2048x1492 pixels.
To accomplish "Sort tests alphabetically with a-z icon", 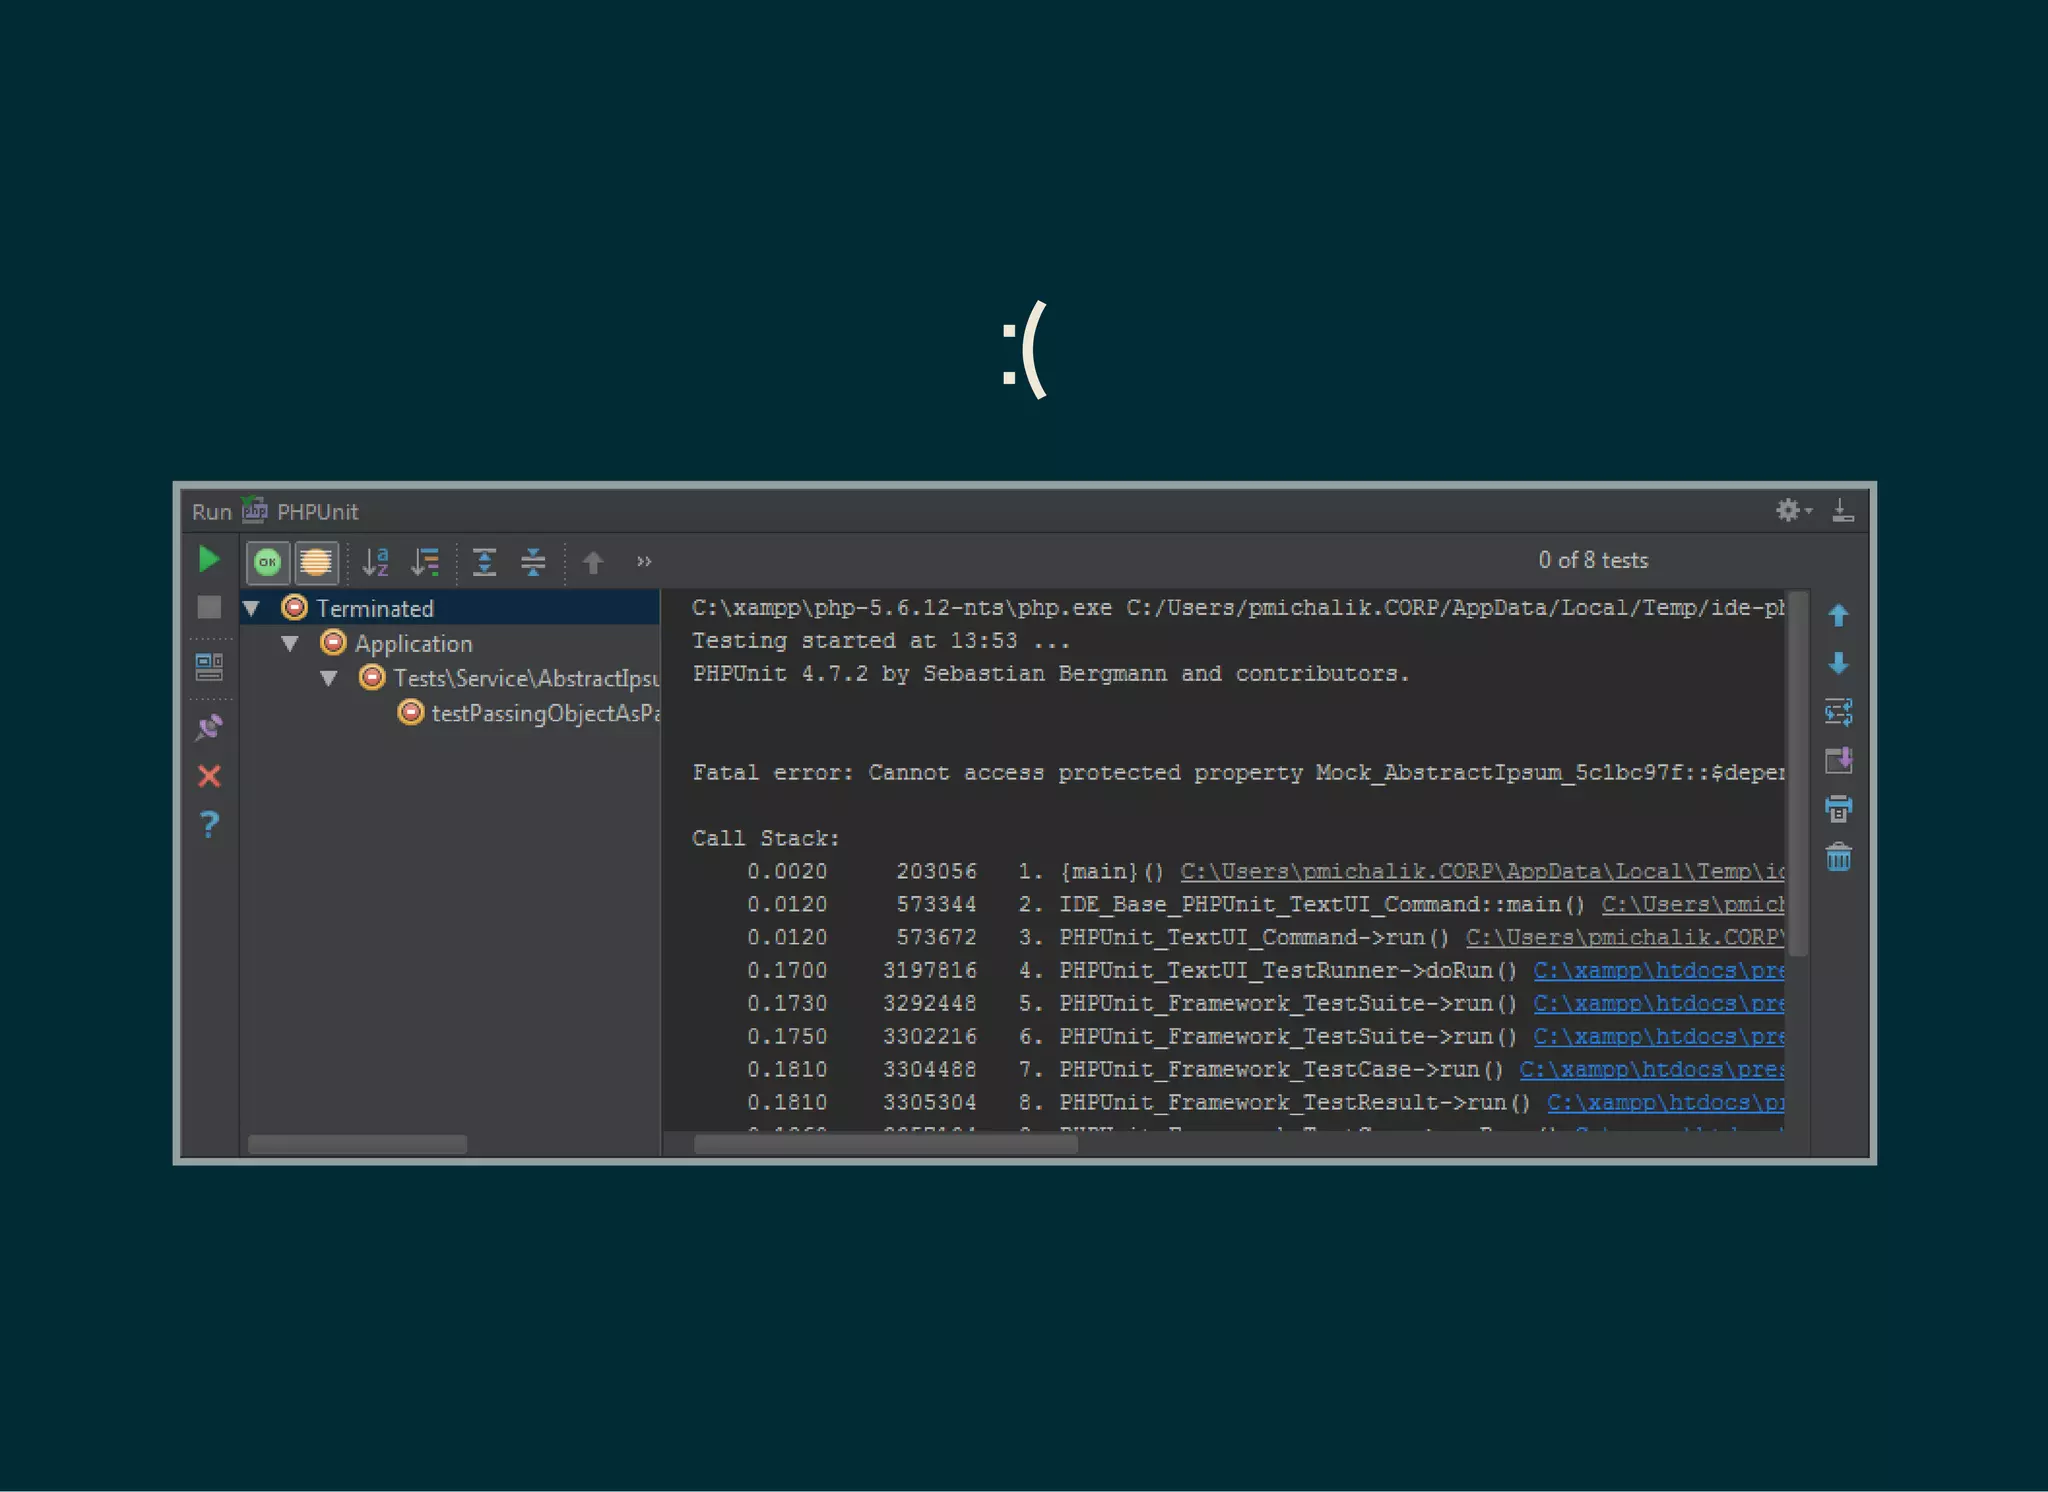I will pyautogui.click(x=376, y=562).
